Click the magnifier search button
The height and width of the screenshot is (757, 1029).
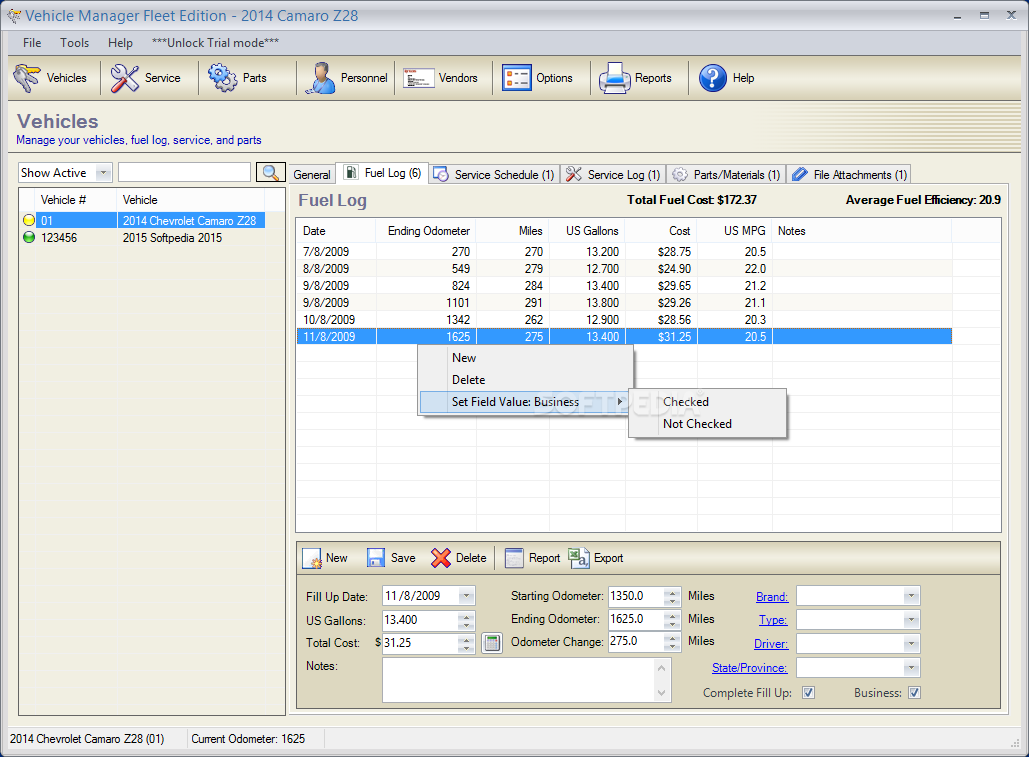[x=270, y=173]
